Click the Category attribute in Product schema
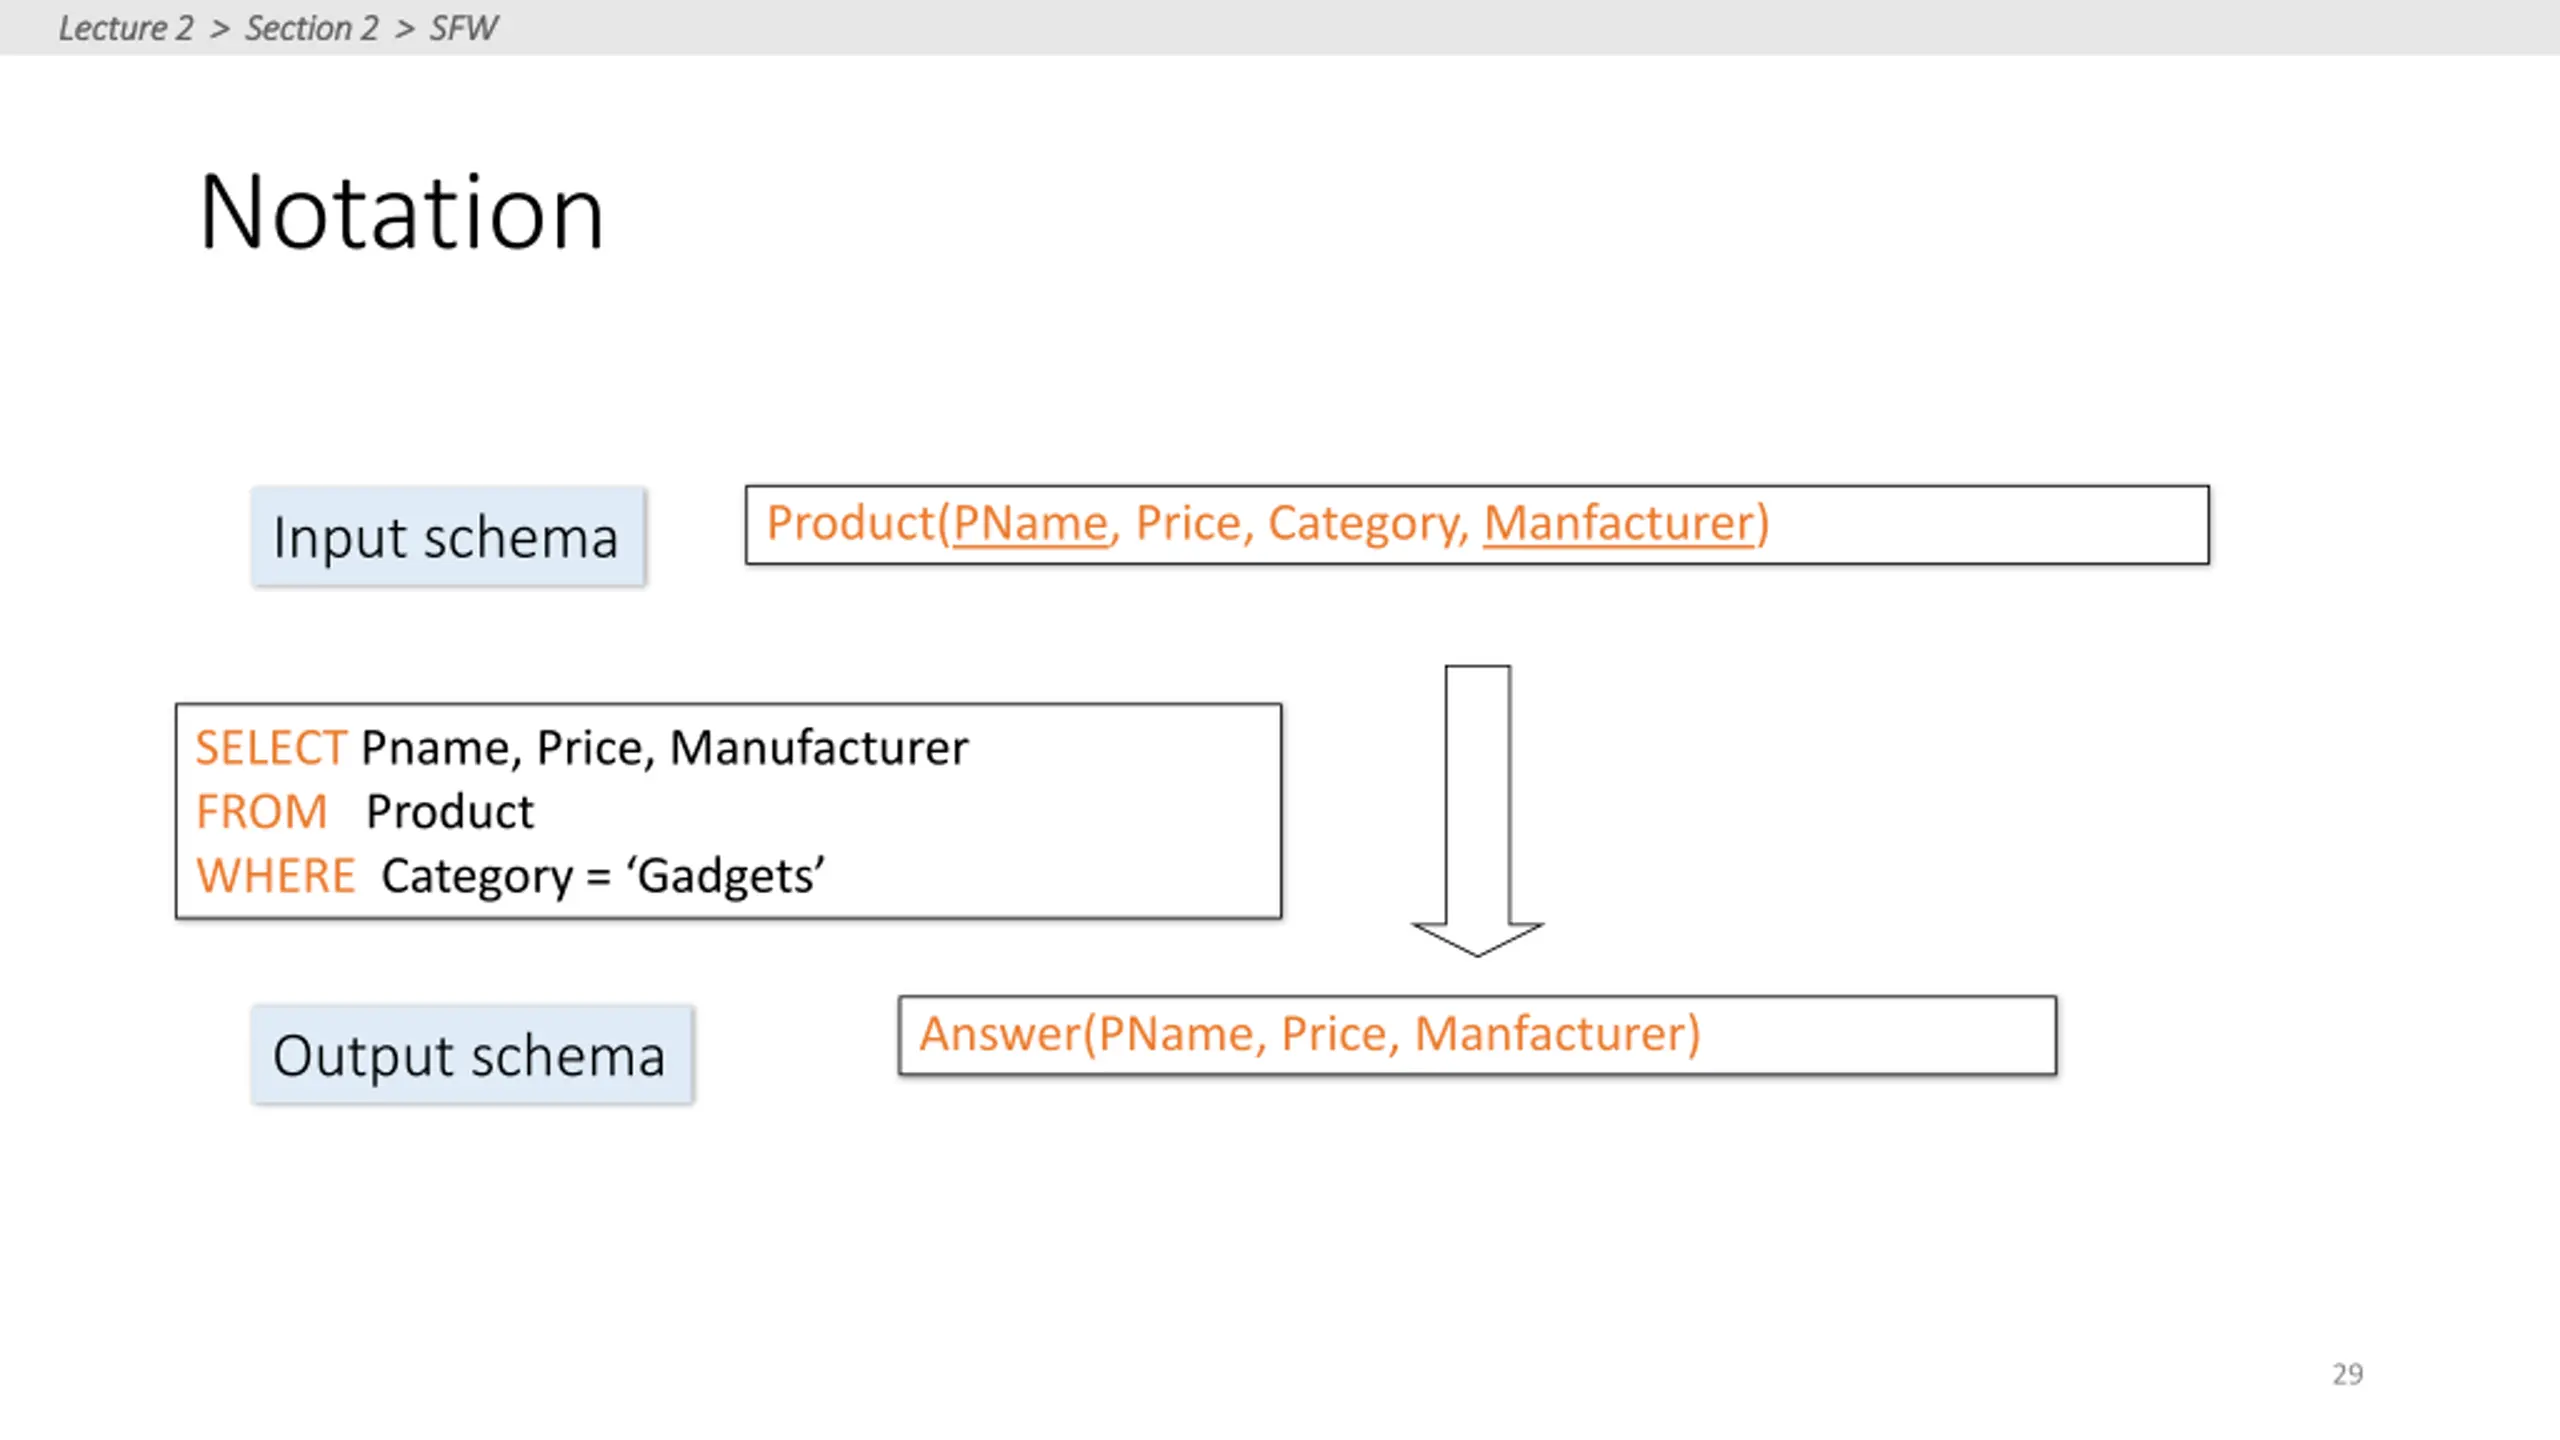 [x=1363, y=524]
